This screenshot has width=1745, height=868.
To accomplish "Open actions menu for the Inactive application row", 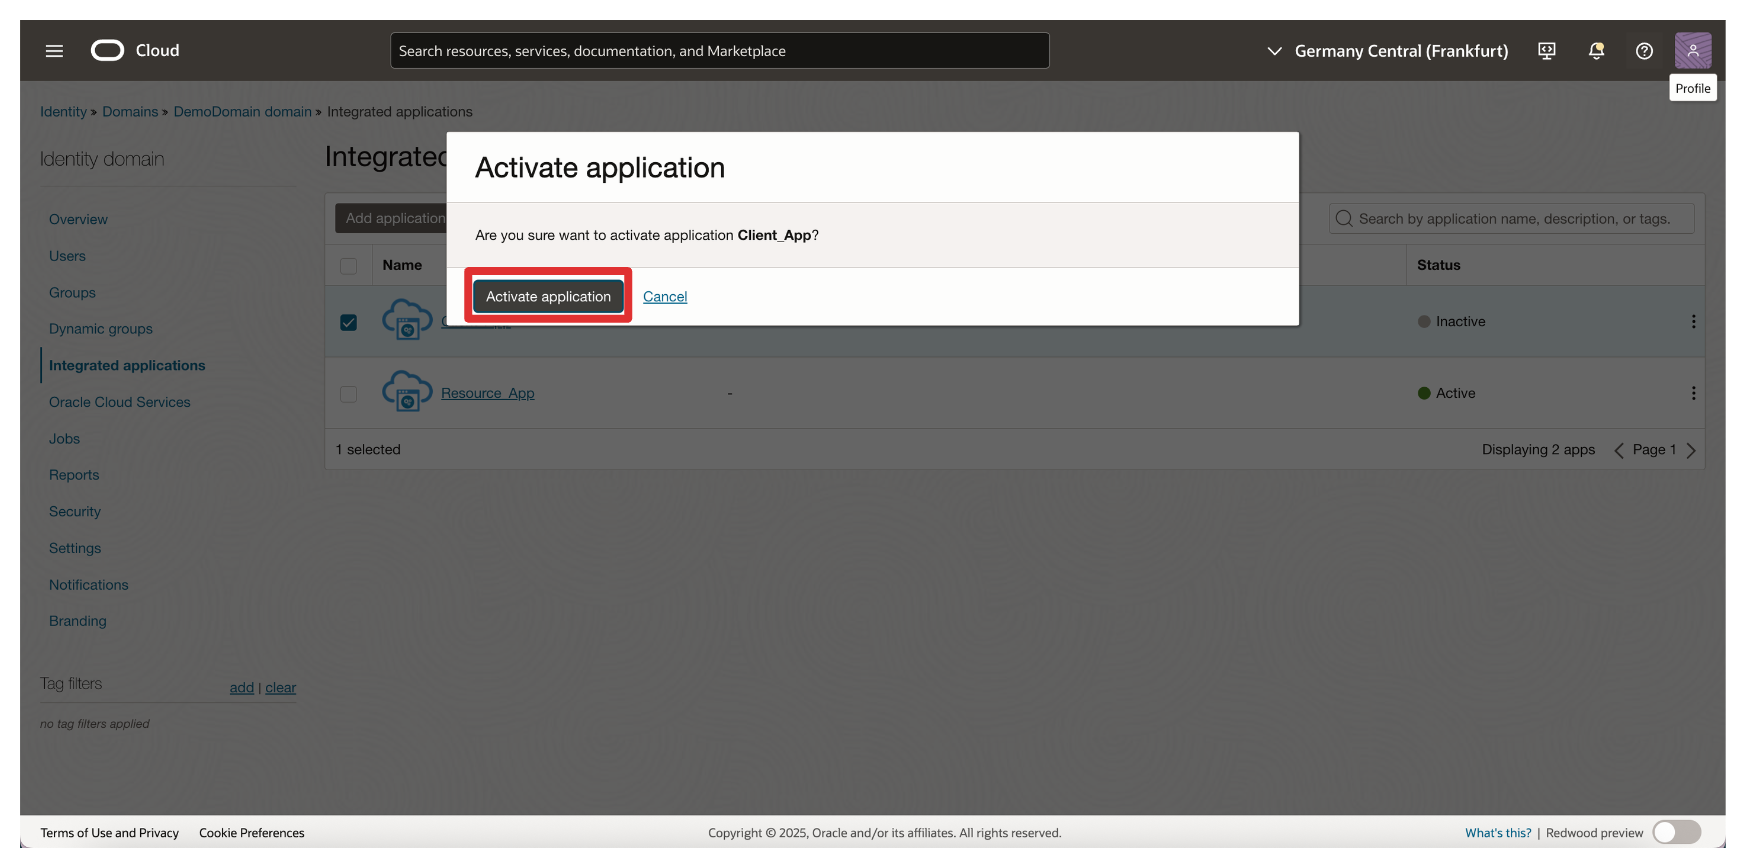I will tap(1692, 322).
